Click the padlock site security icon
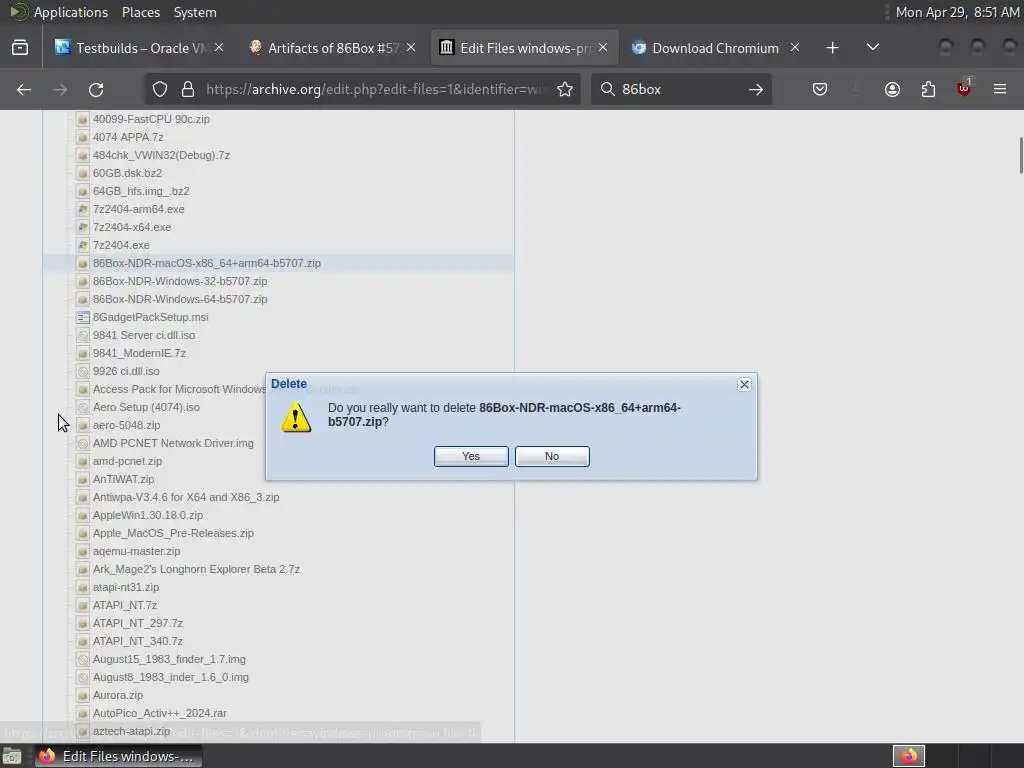The width and height of the screenshot is (1024, 768). pyautogui.click(x=188, y=89)
